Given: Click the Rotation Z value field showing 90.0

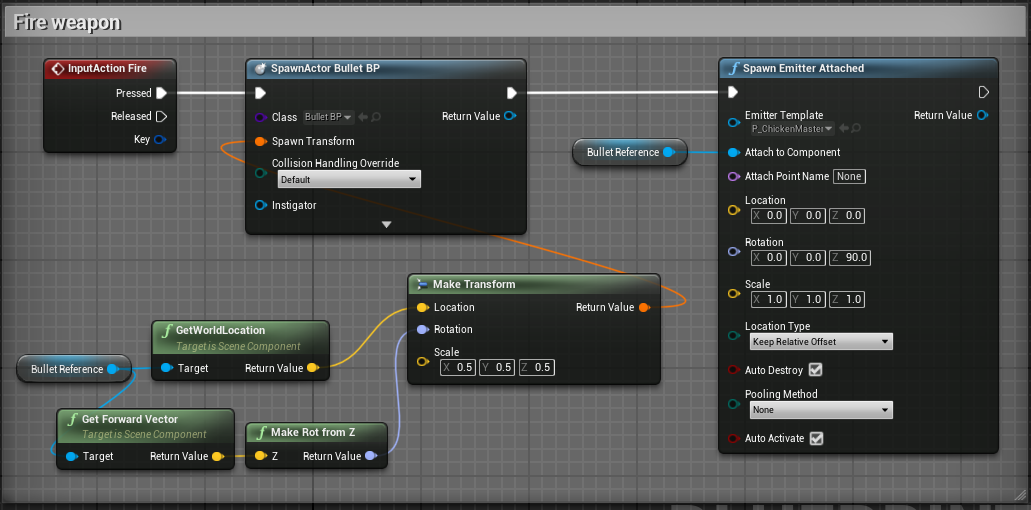Looking at the screenshot, I should tap(855, 257).
